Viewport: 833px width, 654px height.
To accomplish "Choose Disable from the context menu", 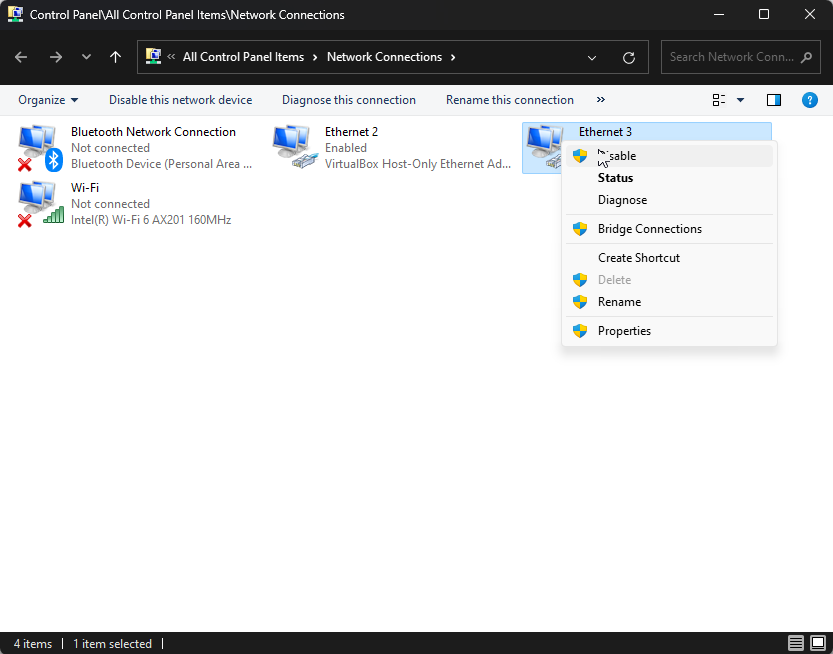I will 617,156.
